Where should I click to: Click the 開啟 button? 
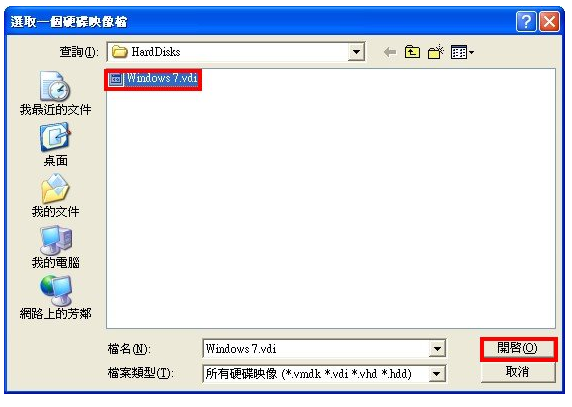(518, 348)
